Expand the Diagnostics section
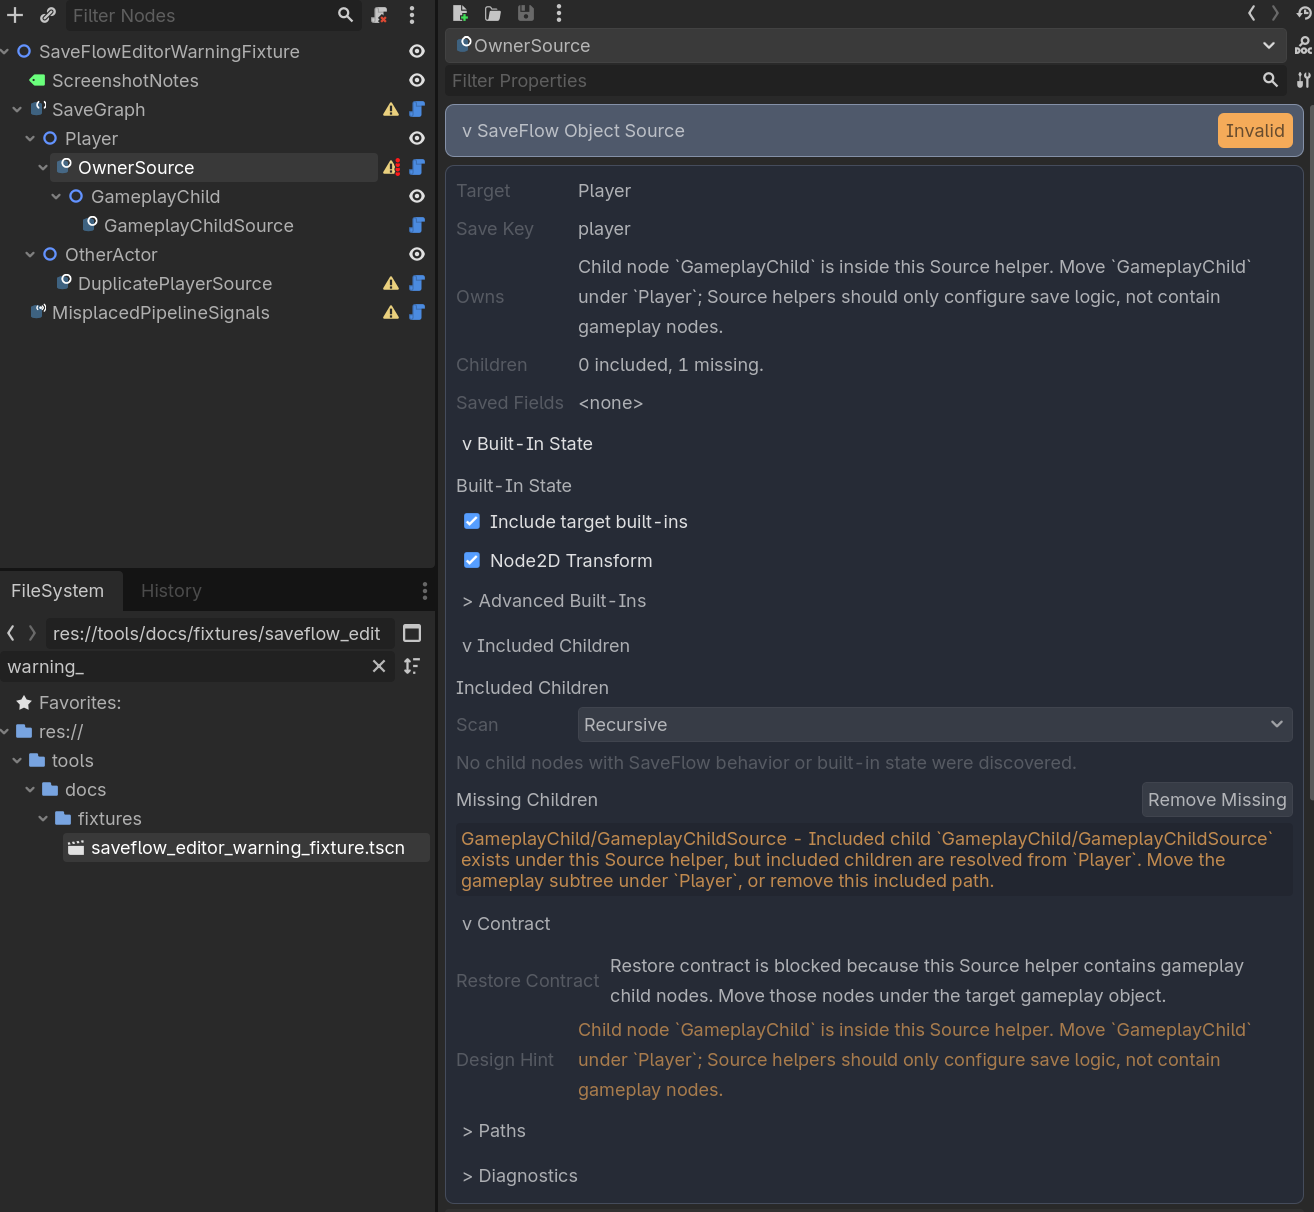The height and width of the screenshot is (1212, 1314). pyautogui.click(x=520, y=1175)
